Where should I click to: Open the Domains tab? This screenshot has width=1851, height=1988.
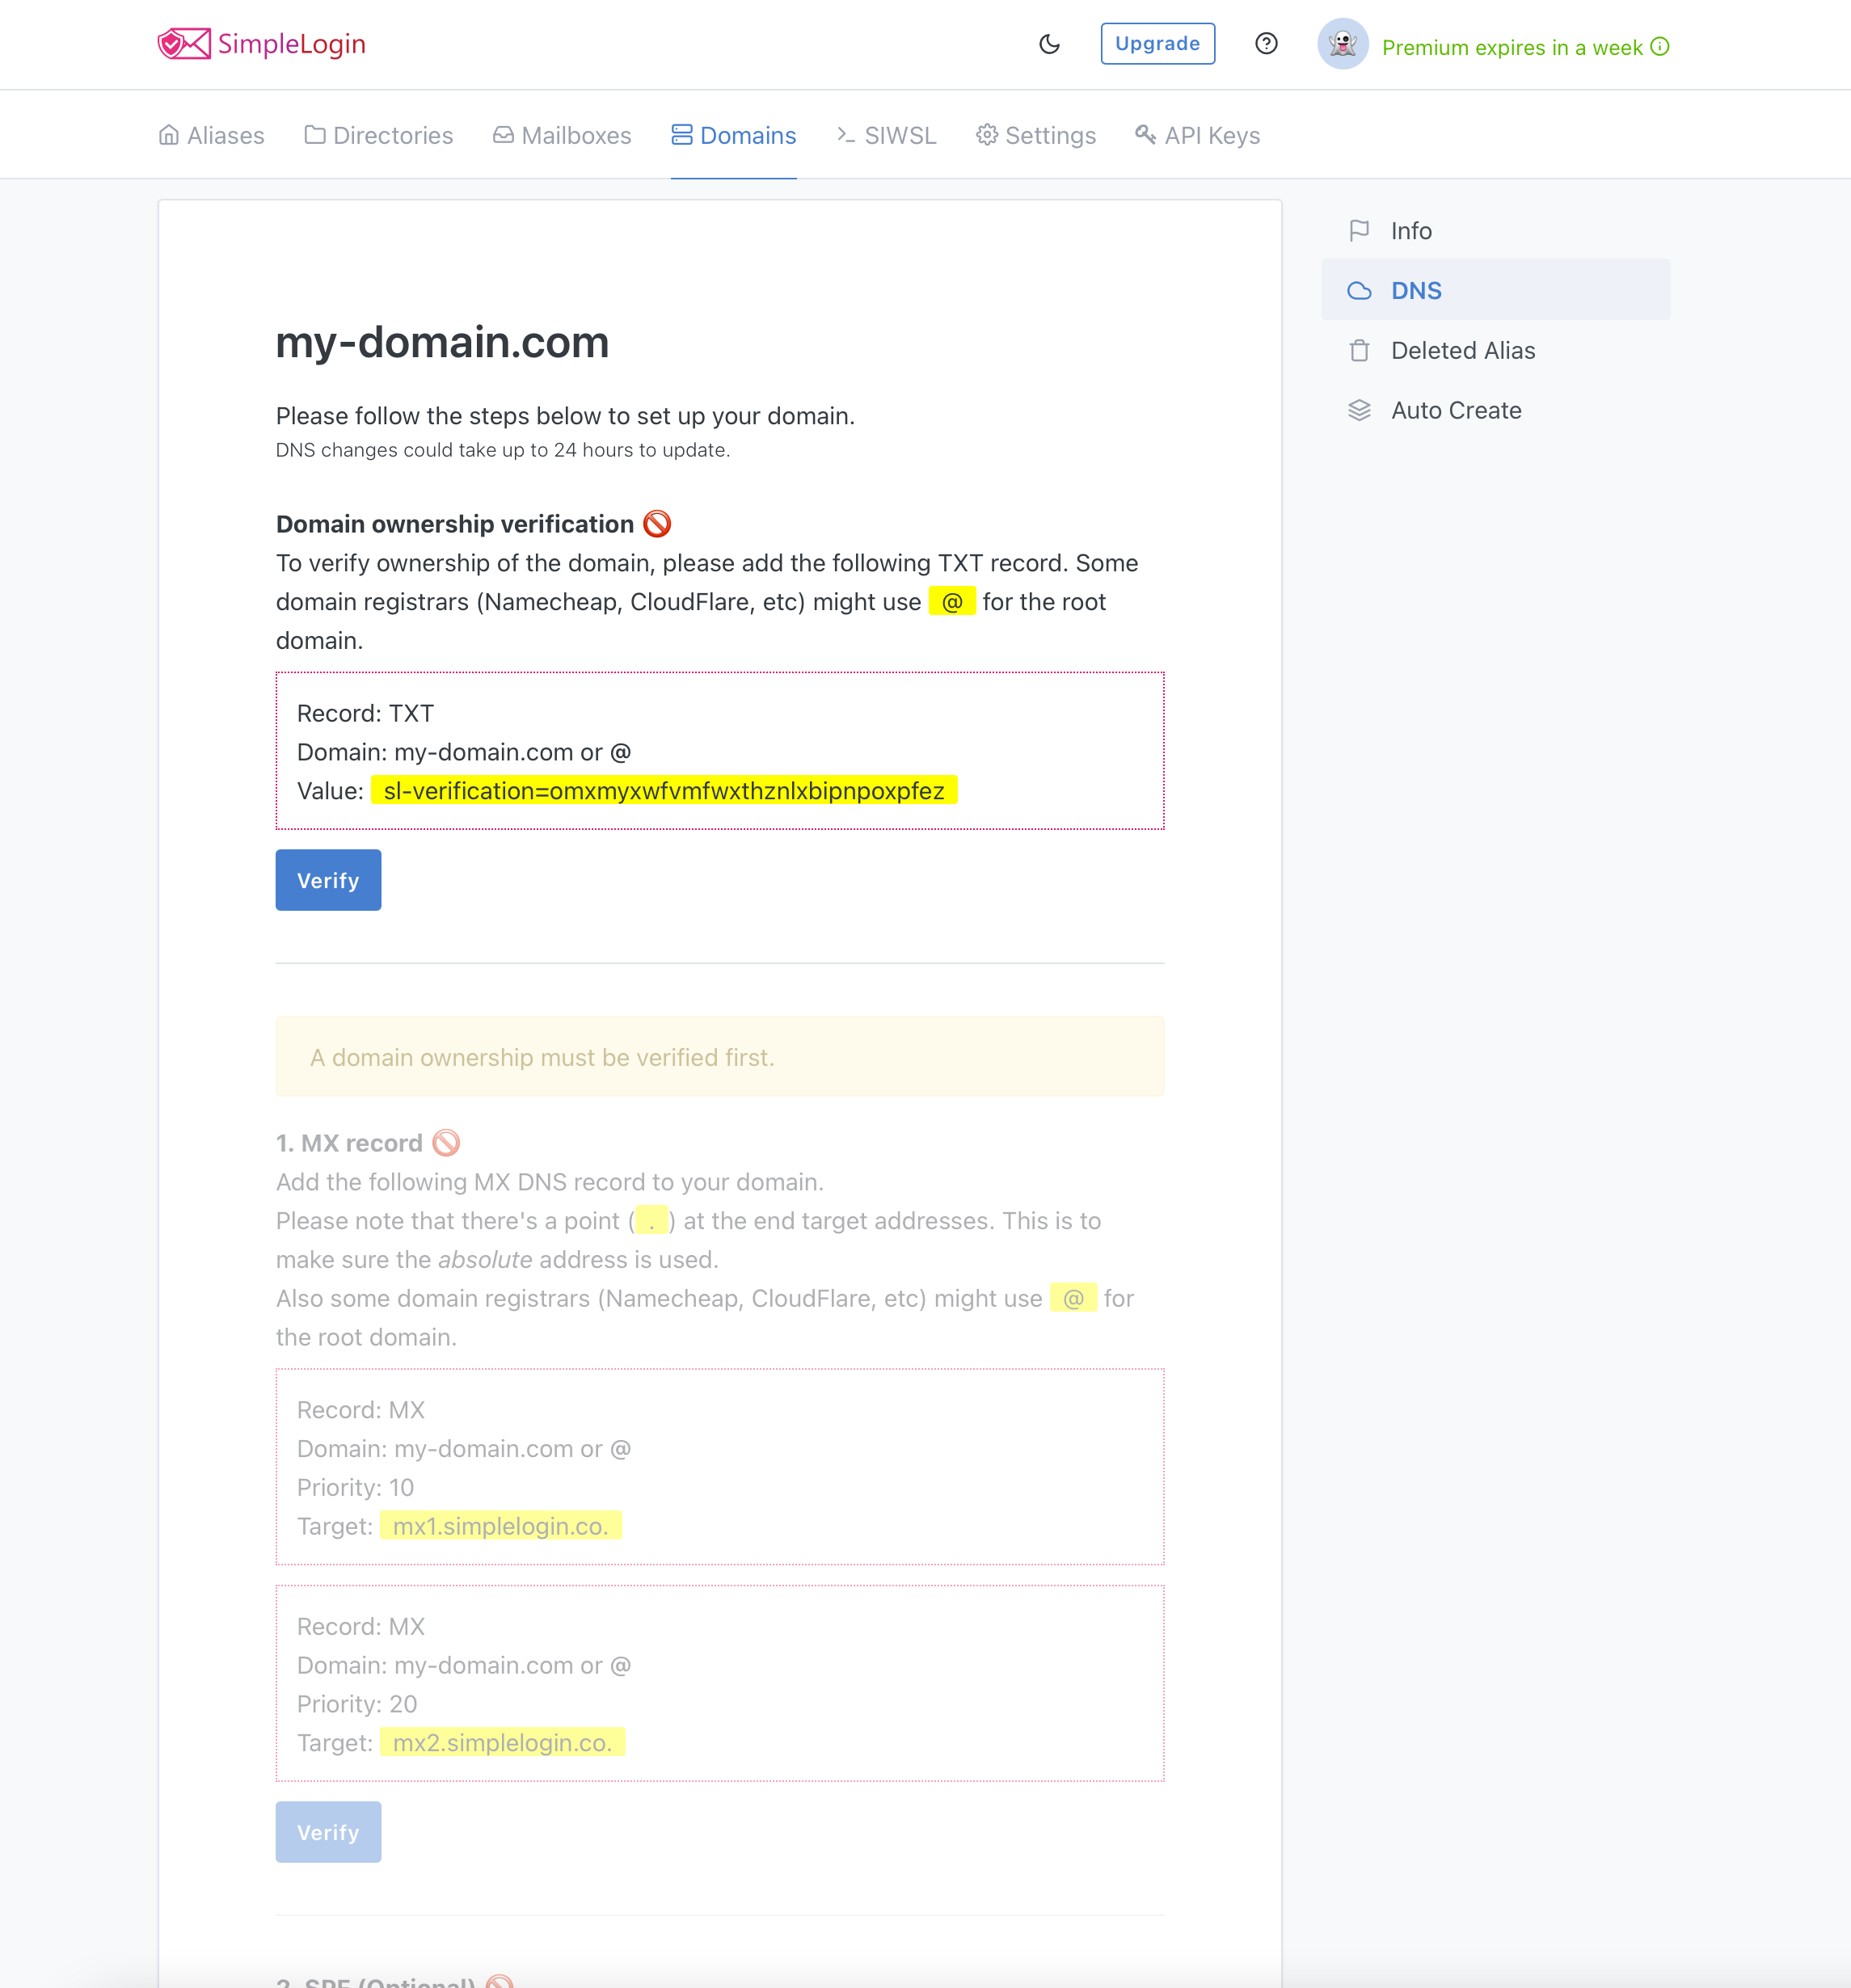[733, 135]
